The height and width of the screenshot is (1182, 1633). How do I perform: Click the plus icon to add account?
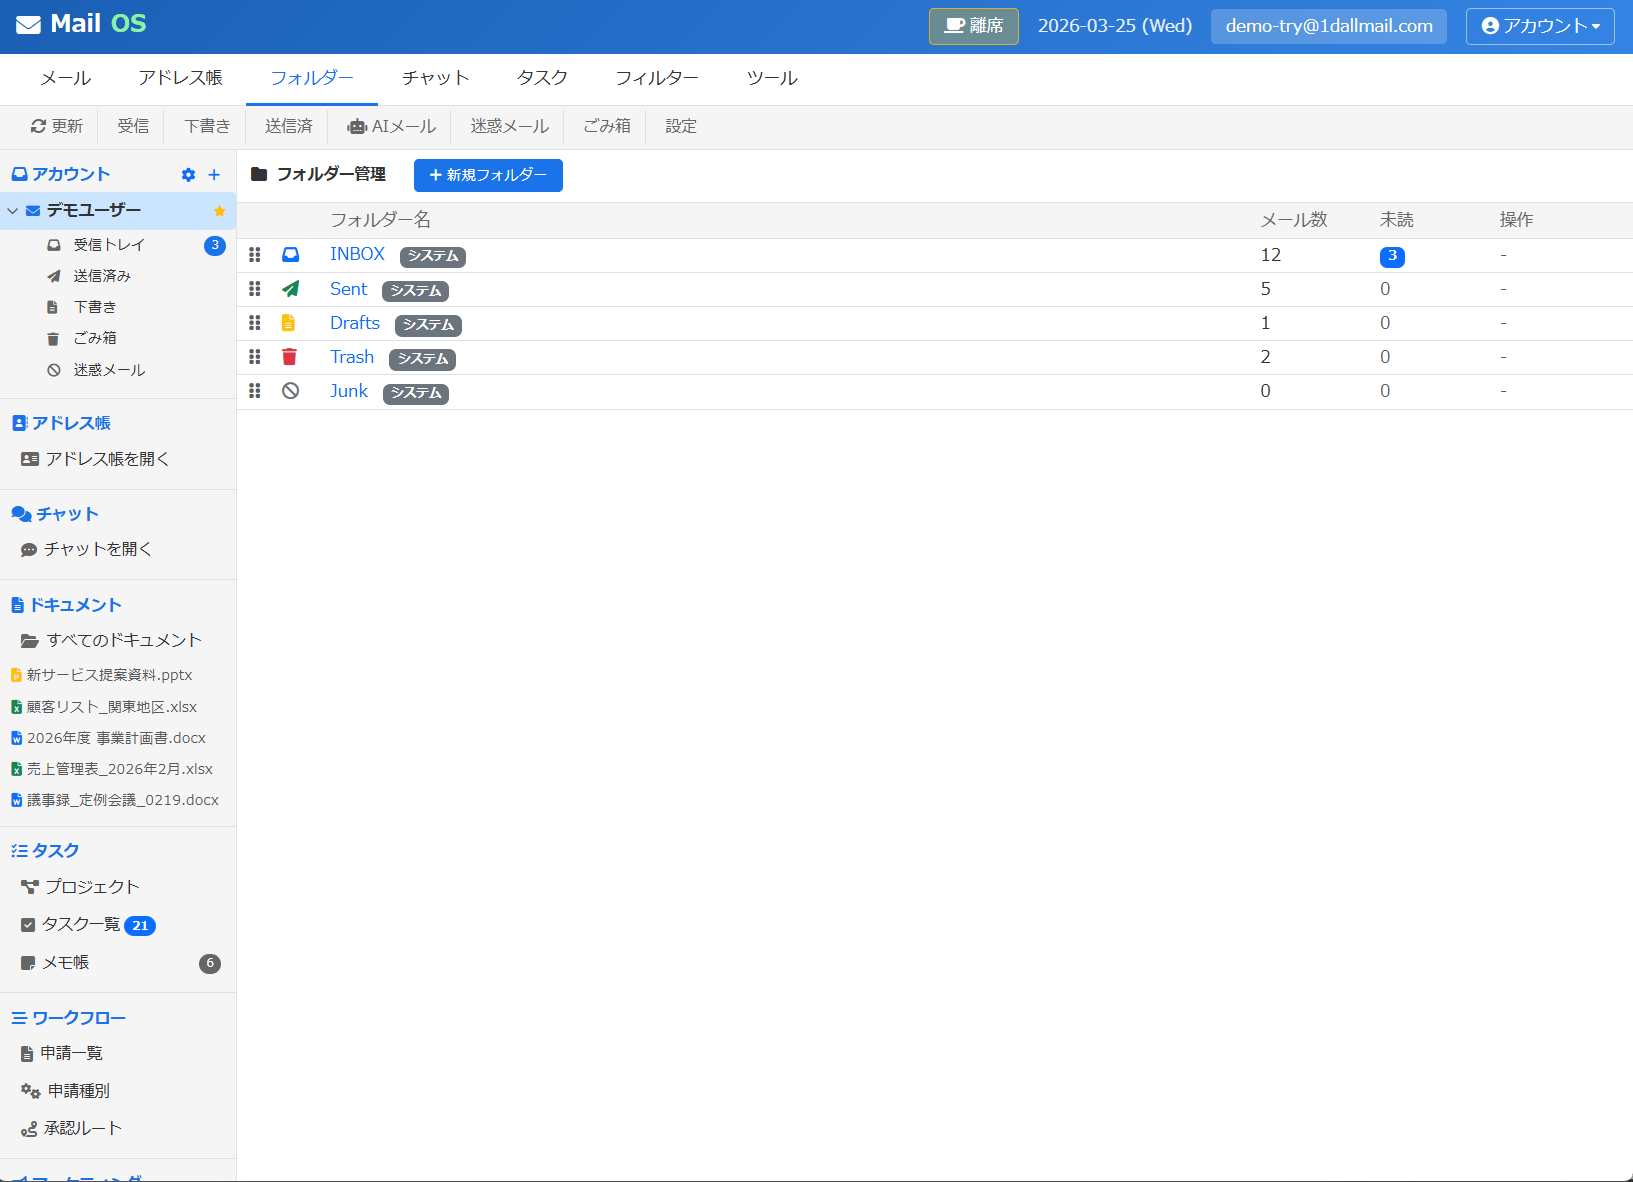pyautogui.click(x=214, y=175)
